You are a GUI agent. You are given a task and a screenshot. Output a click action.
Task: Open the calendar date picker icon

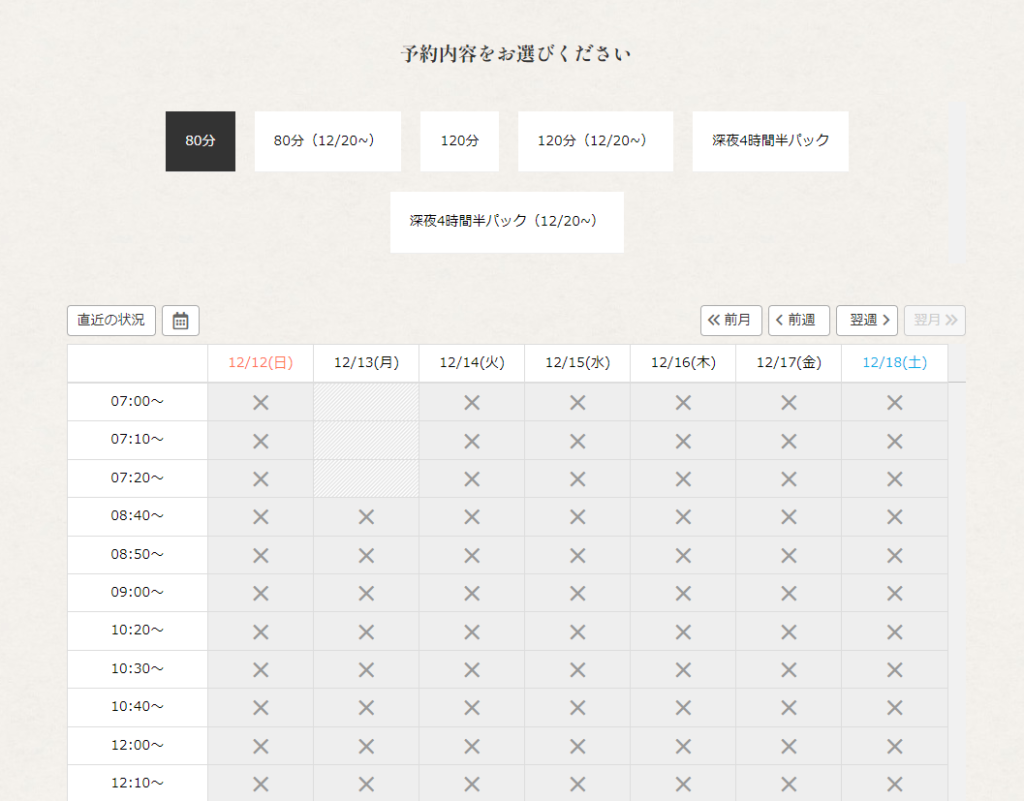pos(180,321)
